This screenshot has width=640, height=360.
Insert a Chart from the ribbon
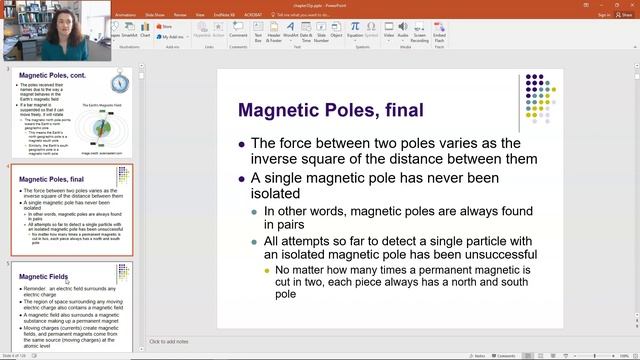pyautogui.click(x=145, y=30)
